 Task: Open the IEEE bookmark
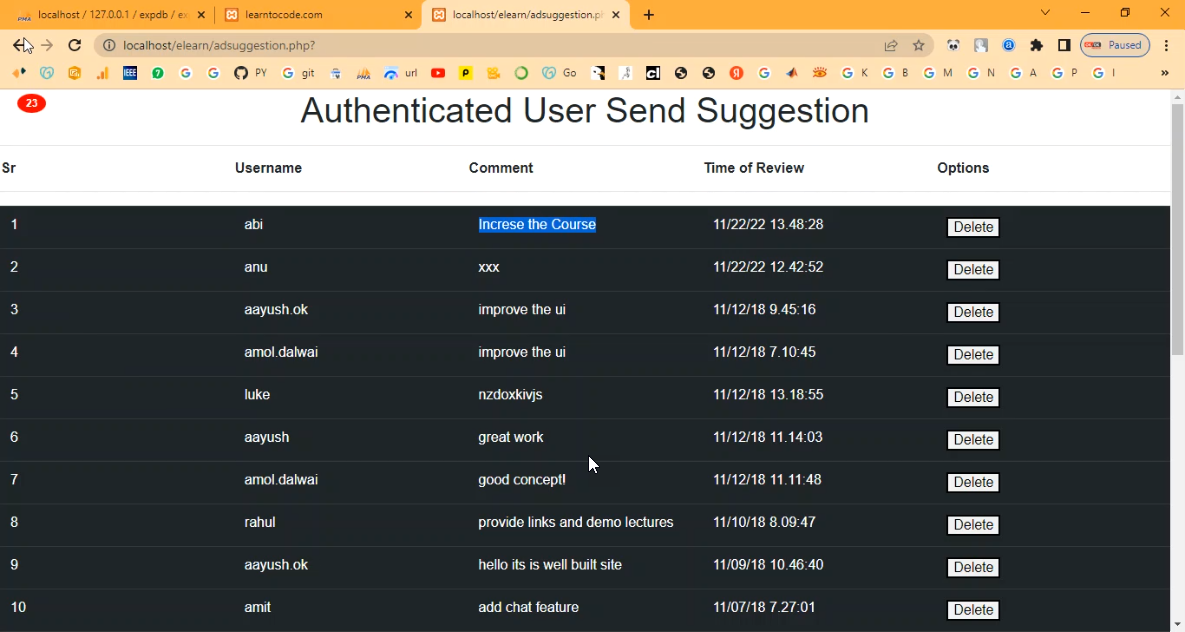130,73
